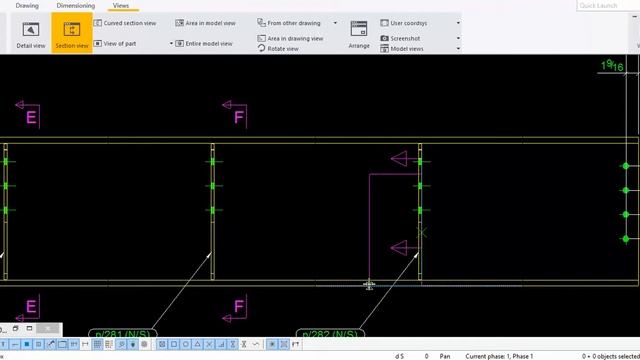This screenshot has height=360, width=640.
Task: Toggle the filled square select parts switch
Action: [27, 344]
